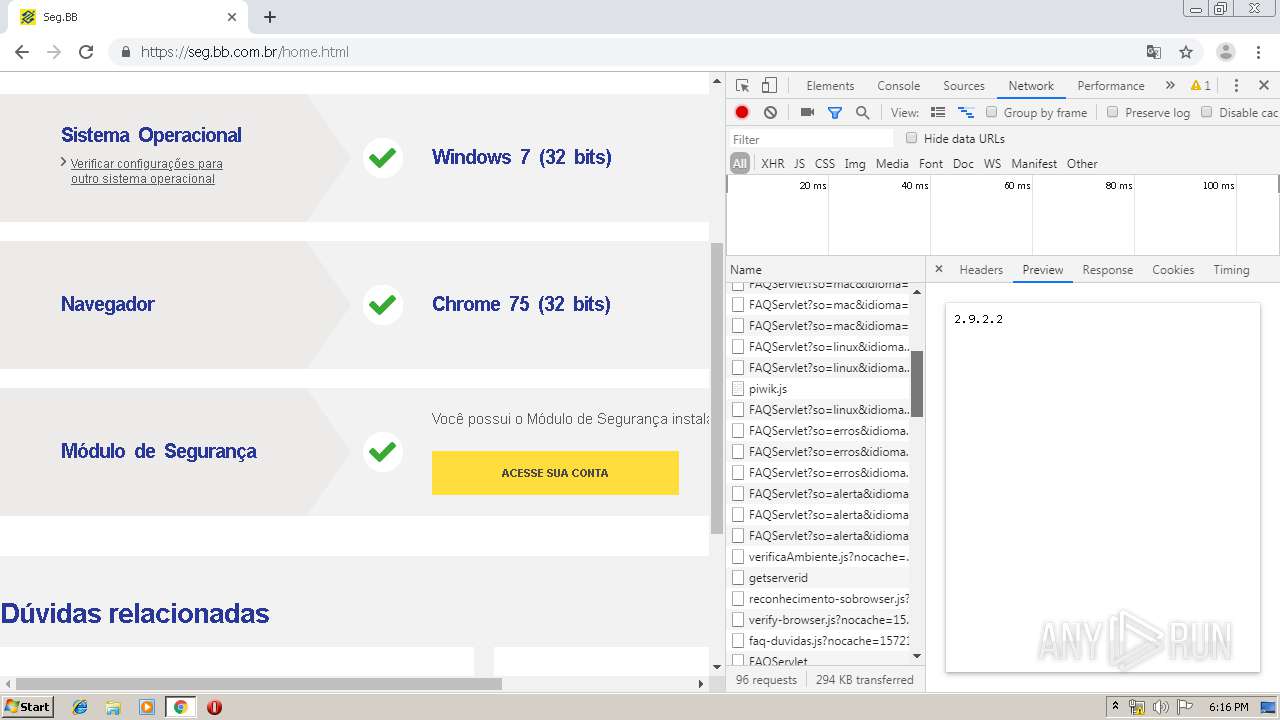Reload the page

click(86, 52)
